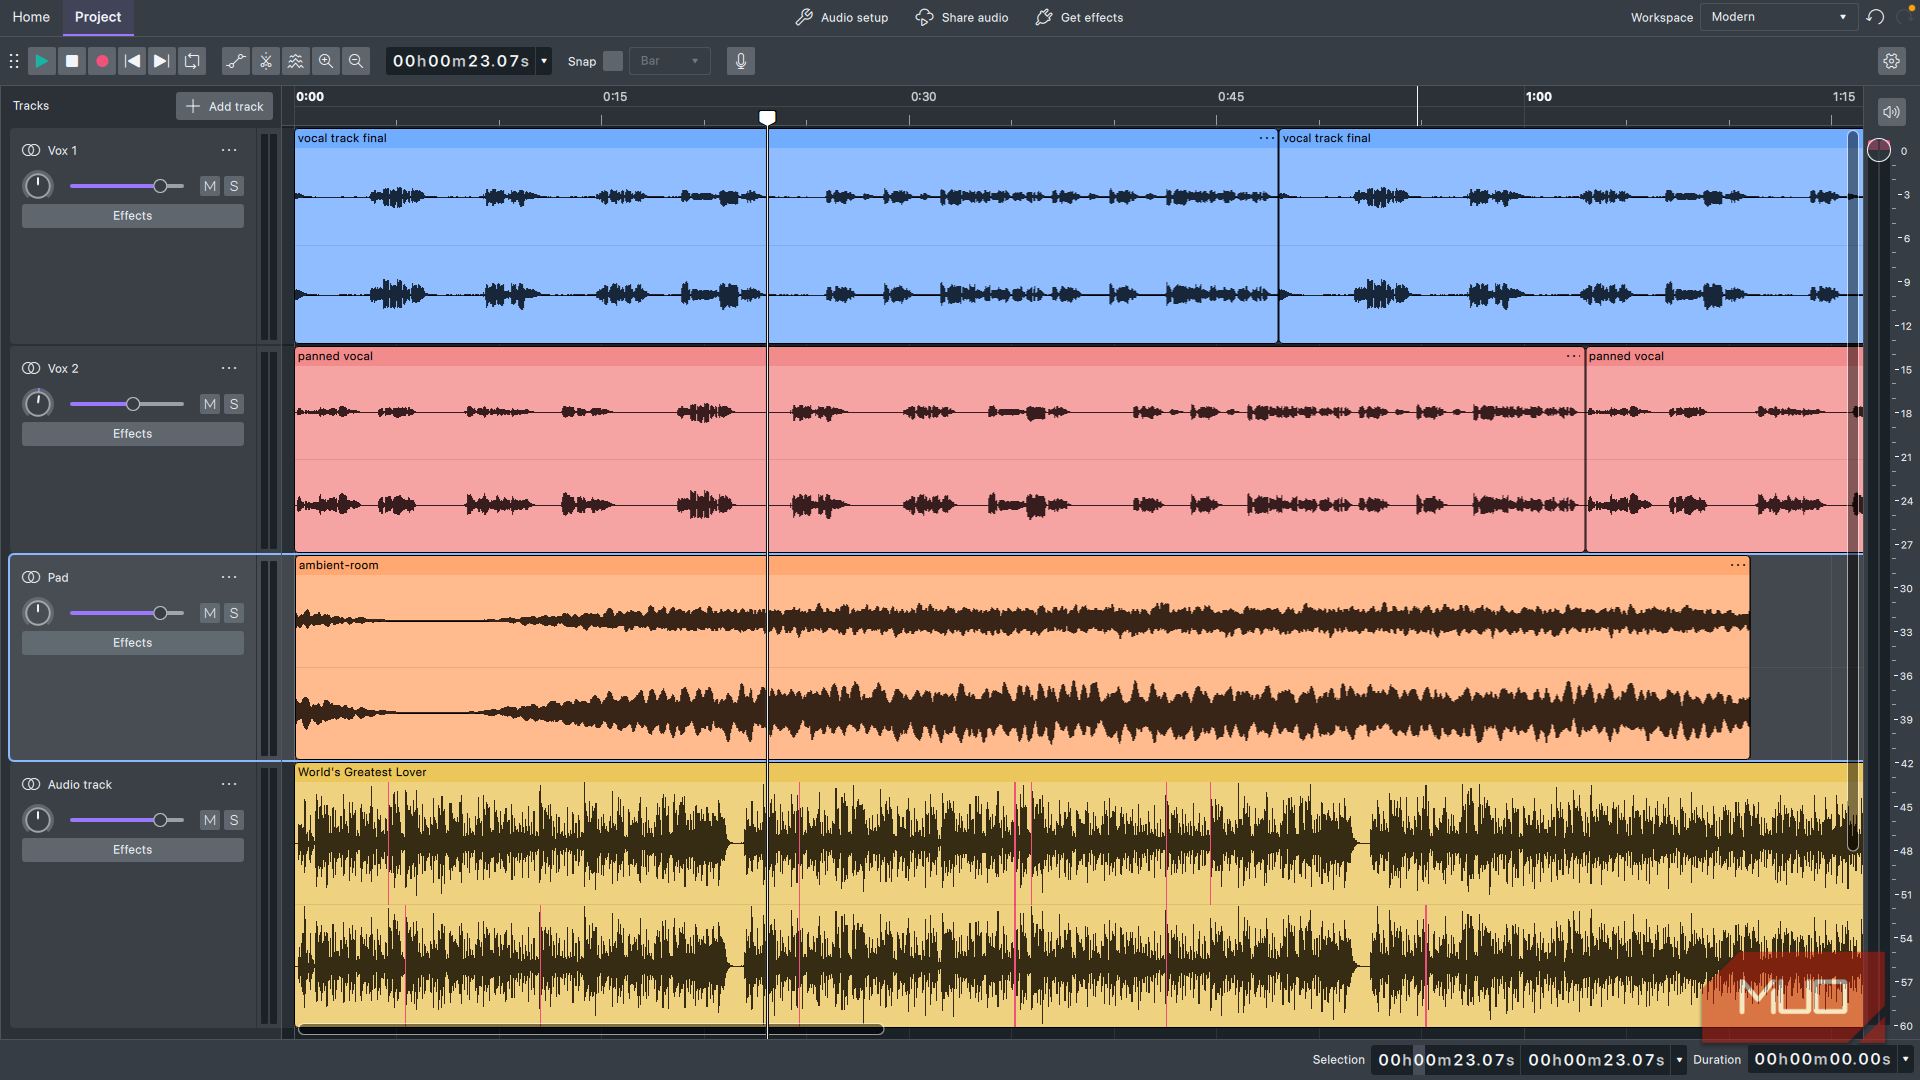Open Effects for Pad track
Viewport: 1920px width, 1080px height.
pyautogui.click(x=133, y=643)
